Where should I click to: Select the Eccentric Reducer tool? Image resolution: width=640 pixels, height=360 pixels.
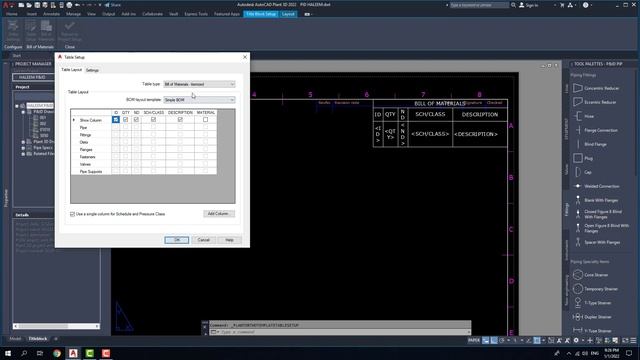tap(595, 102)
